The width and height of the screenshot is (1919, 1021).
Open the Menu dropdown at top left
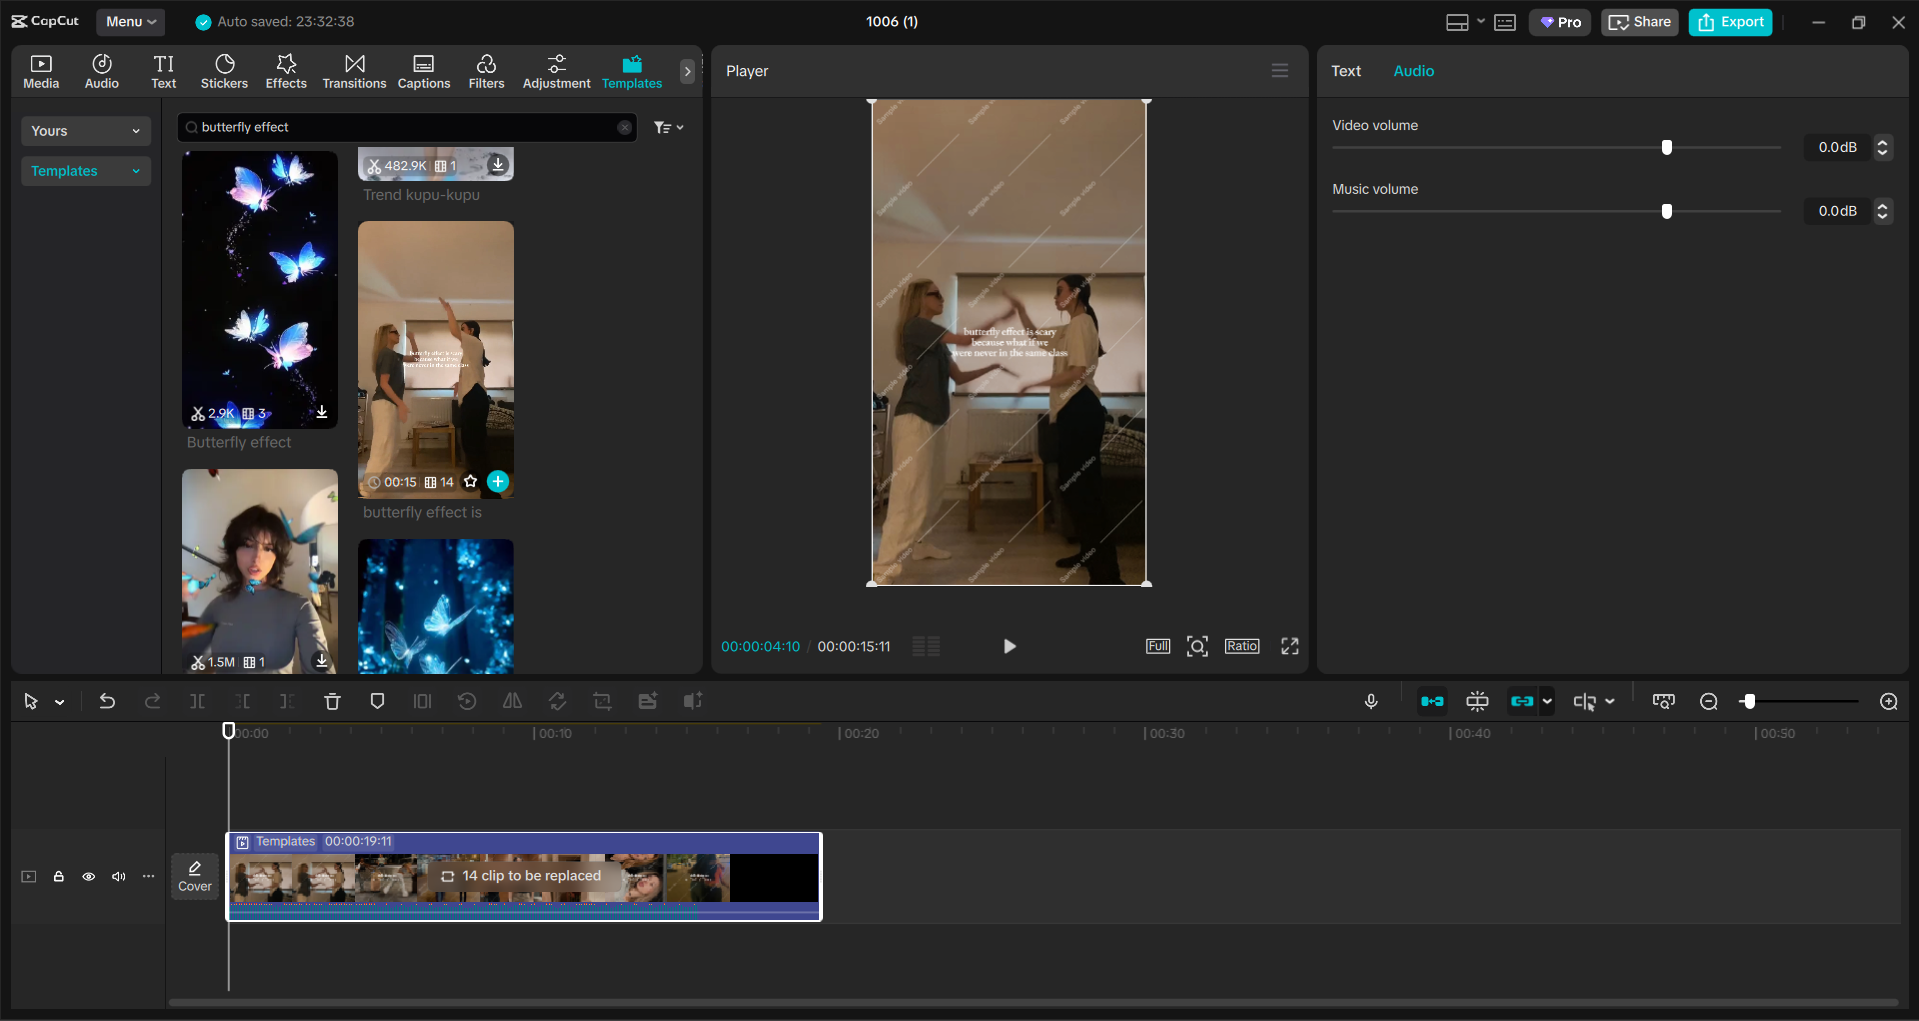point(130,21)
